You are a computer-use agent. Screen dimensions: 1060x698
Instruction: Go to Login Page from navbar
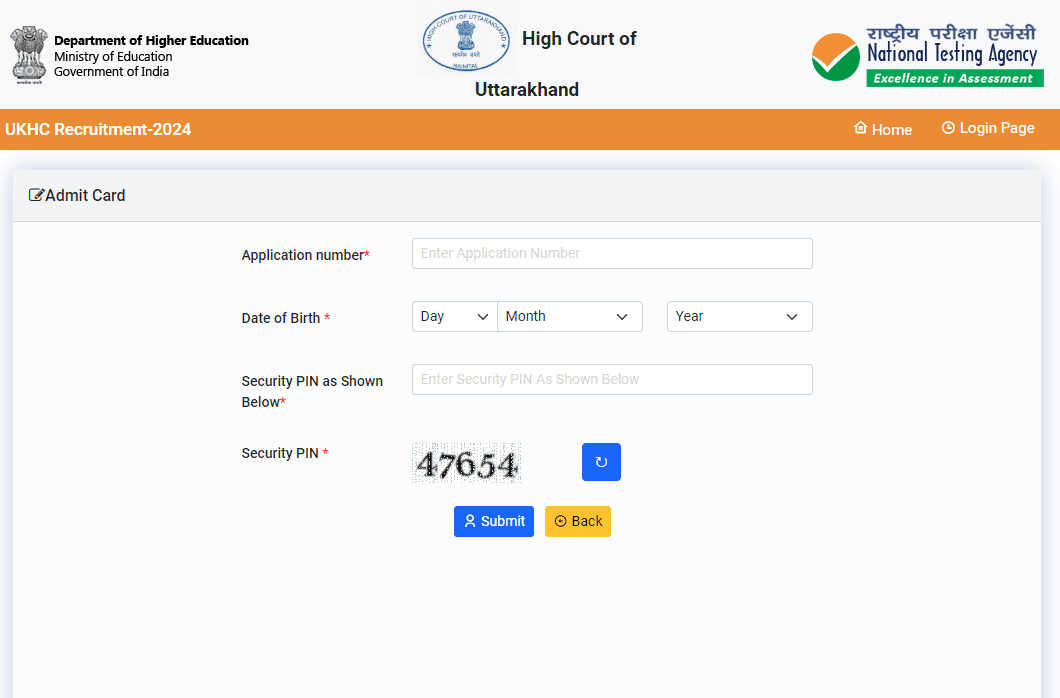point(987,128)
